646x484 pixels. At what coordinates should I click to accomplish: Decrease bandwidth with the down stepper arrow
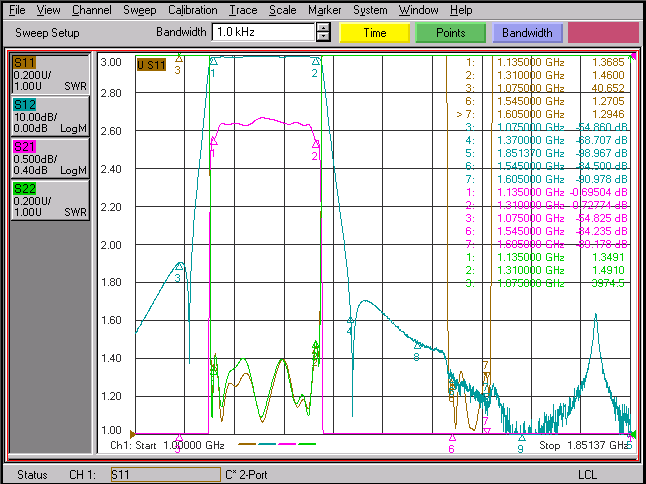323,37
